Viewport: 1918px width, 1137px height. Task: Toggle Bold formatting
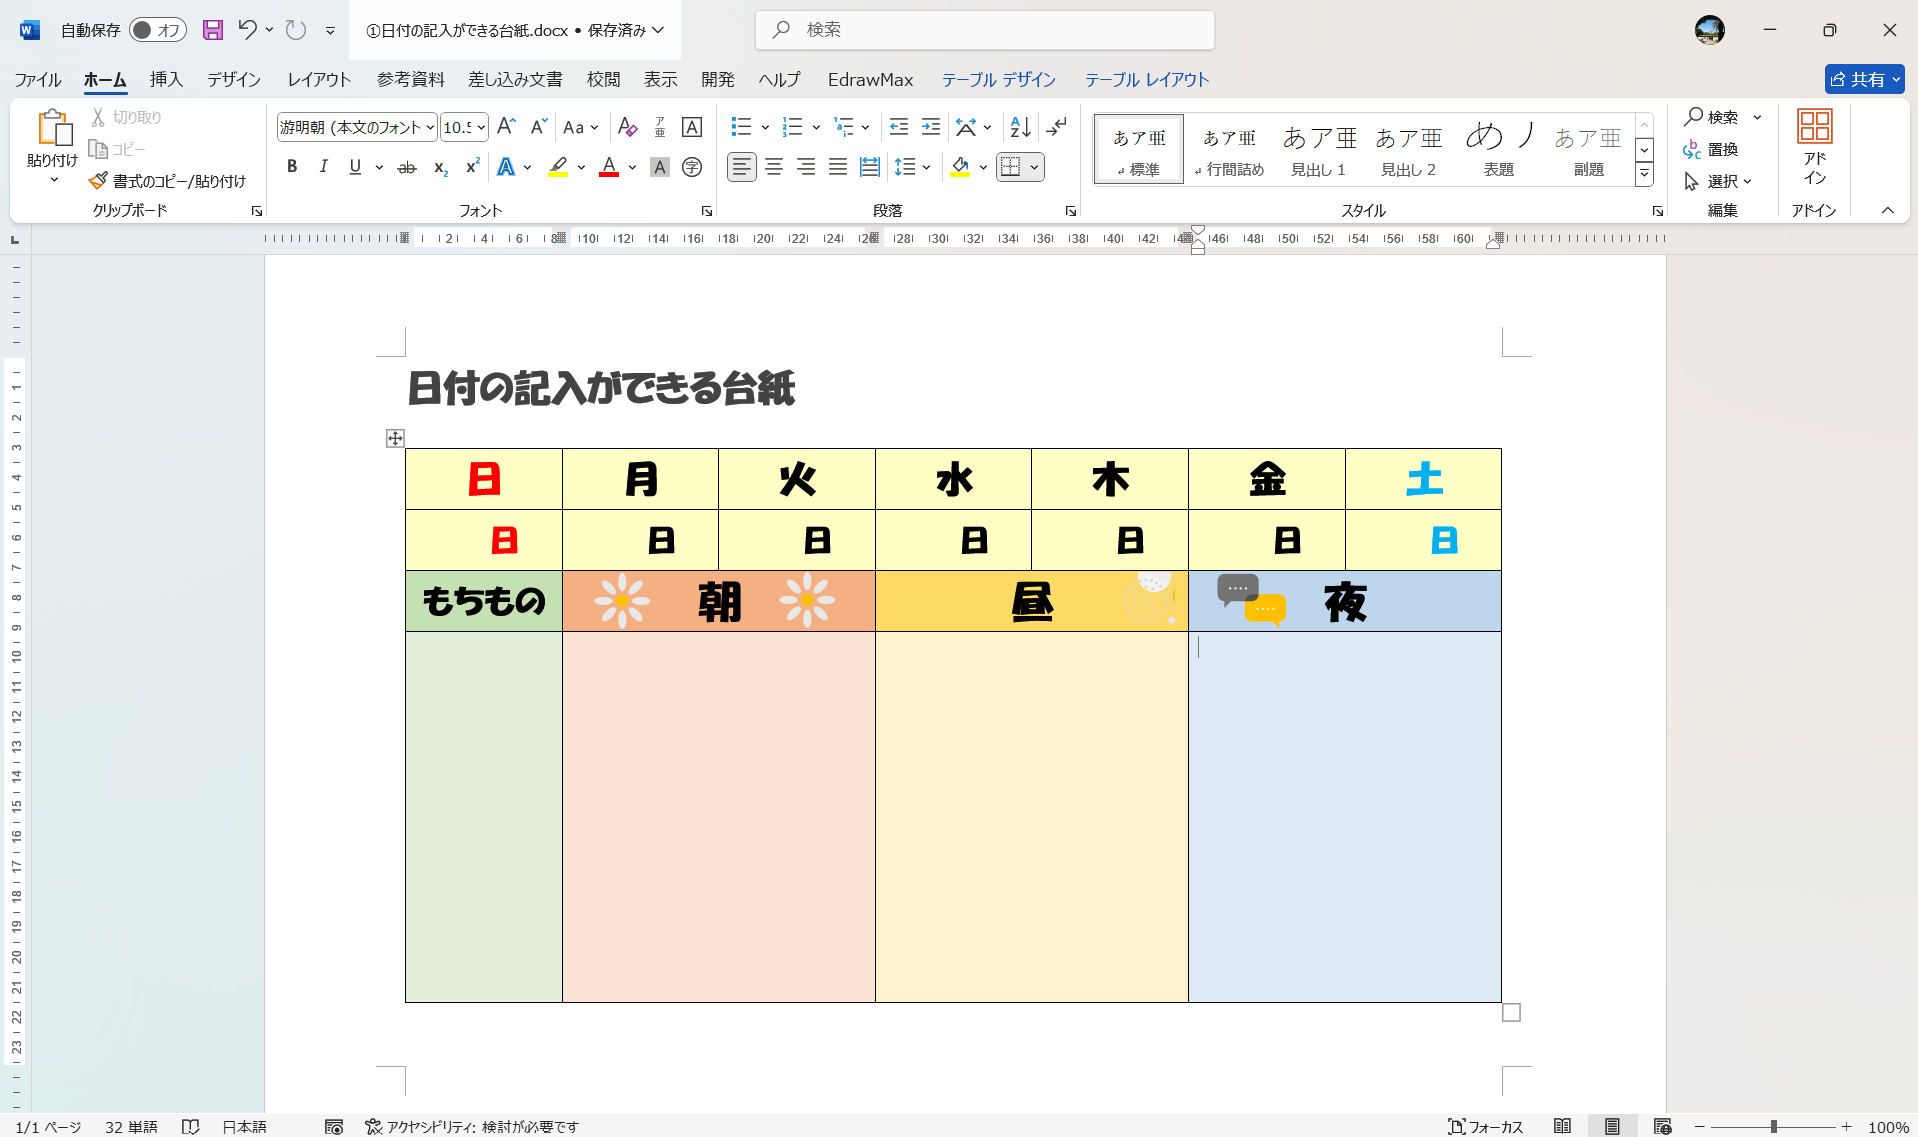click(292, 167)
